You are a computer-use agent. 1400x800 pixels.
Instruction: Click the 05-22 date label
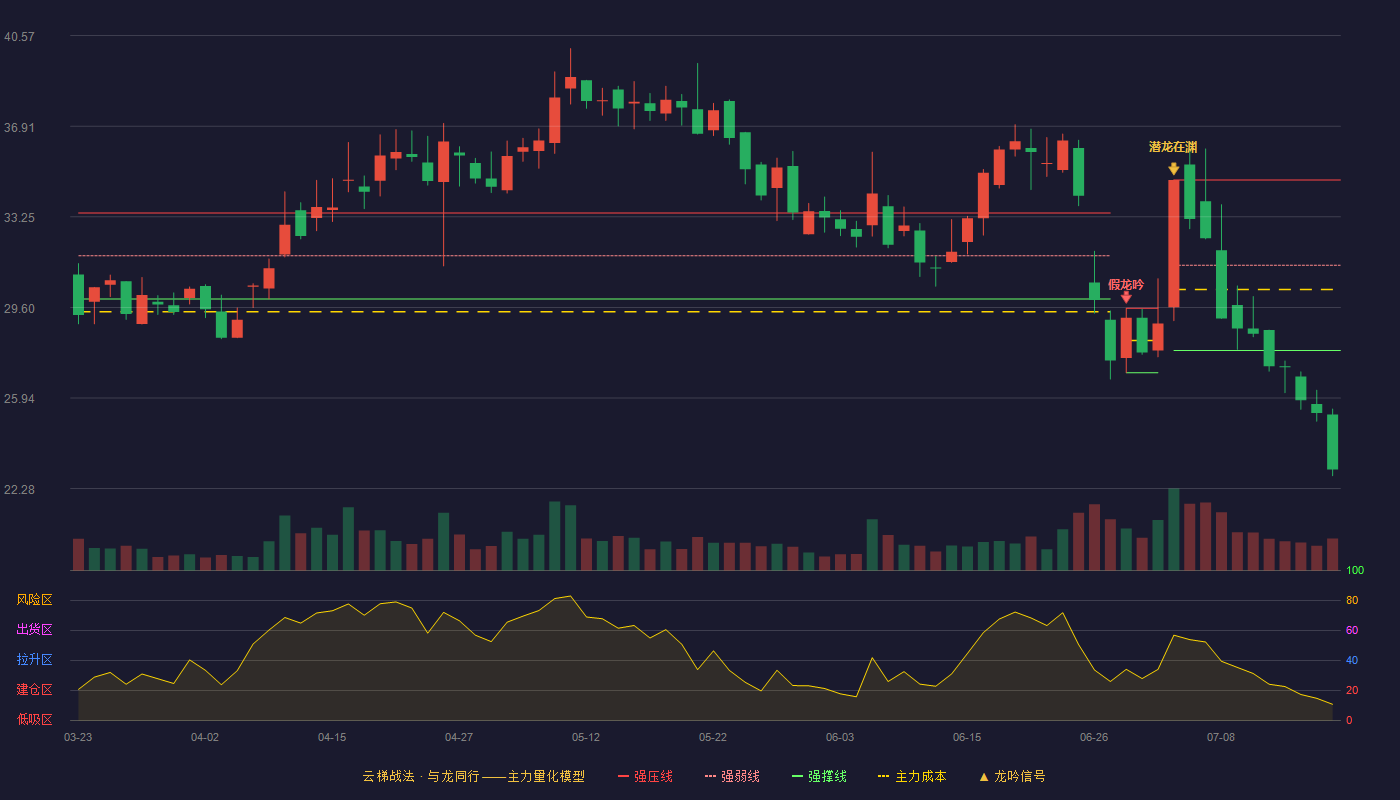click(x=713, y=737)
